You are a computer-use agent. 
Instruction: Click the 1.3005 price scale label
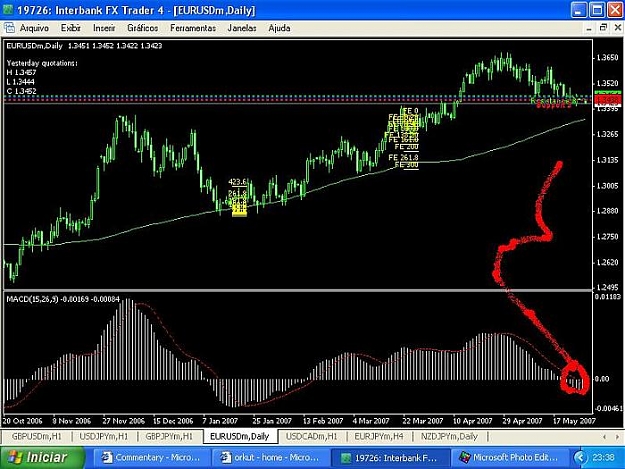pyautogui.click(x=607, y=186)
